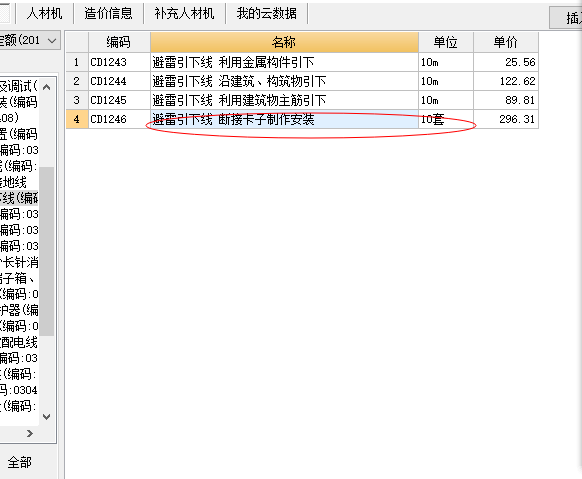Select 避雷引下线 利用金属构件引下 row name
Screen dimensions: 582x479
tap(284, 62)
